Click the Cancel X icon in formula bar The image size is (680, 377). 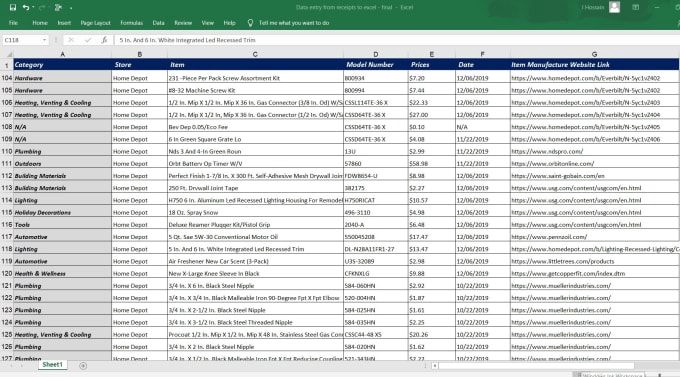71,40
